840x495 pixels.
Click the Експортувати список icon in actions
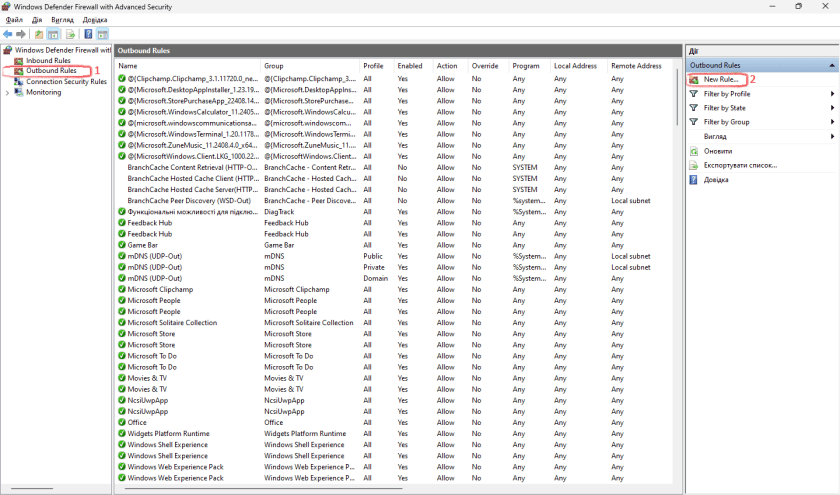click(694, 165)
